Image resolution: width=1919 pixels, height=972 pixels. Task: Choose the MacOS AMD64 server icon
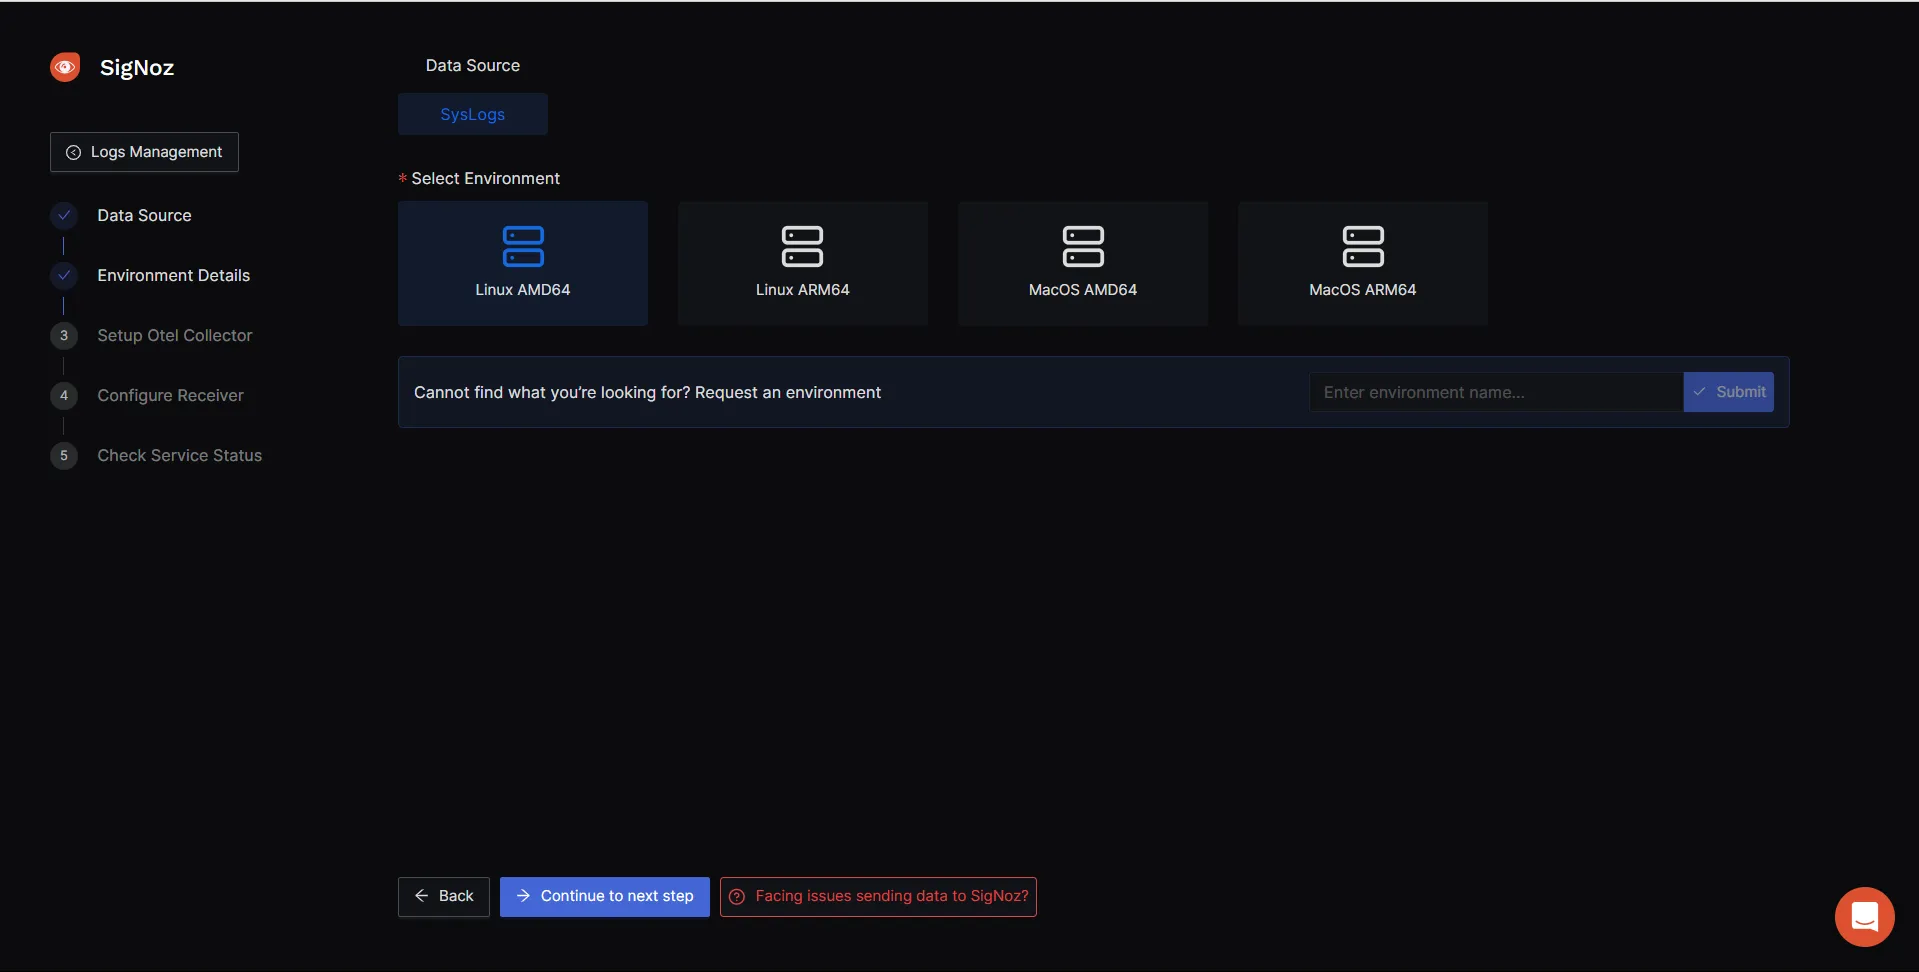pos(1082,246)
